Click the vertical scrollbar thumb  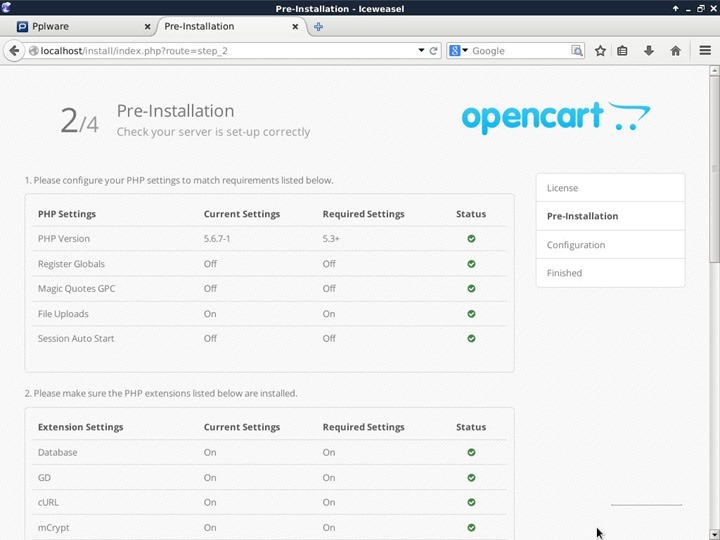pyautogui.click(x=714, y=170)
